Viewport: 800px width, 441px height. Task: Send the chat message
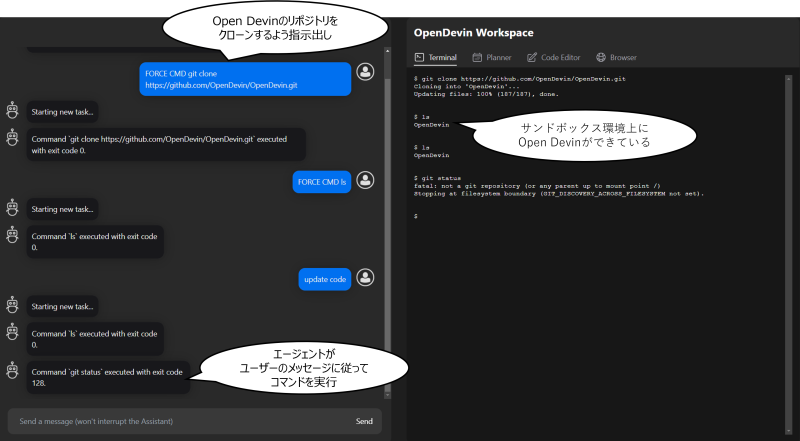(x=364, y=421)
